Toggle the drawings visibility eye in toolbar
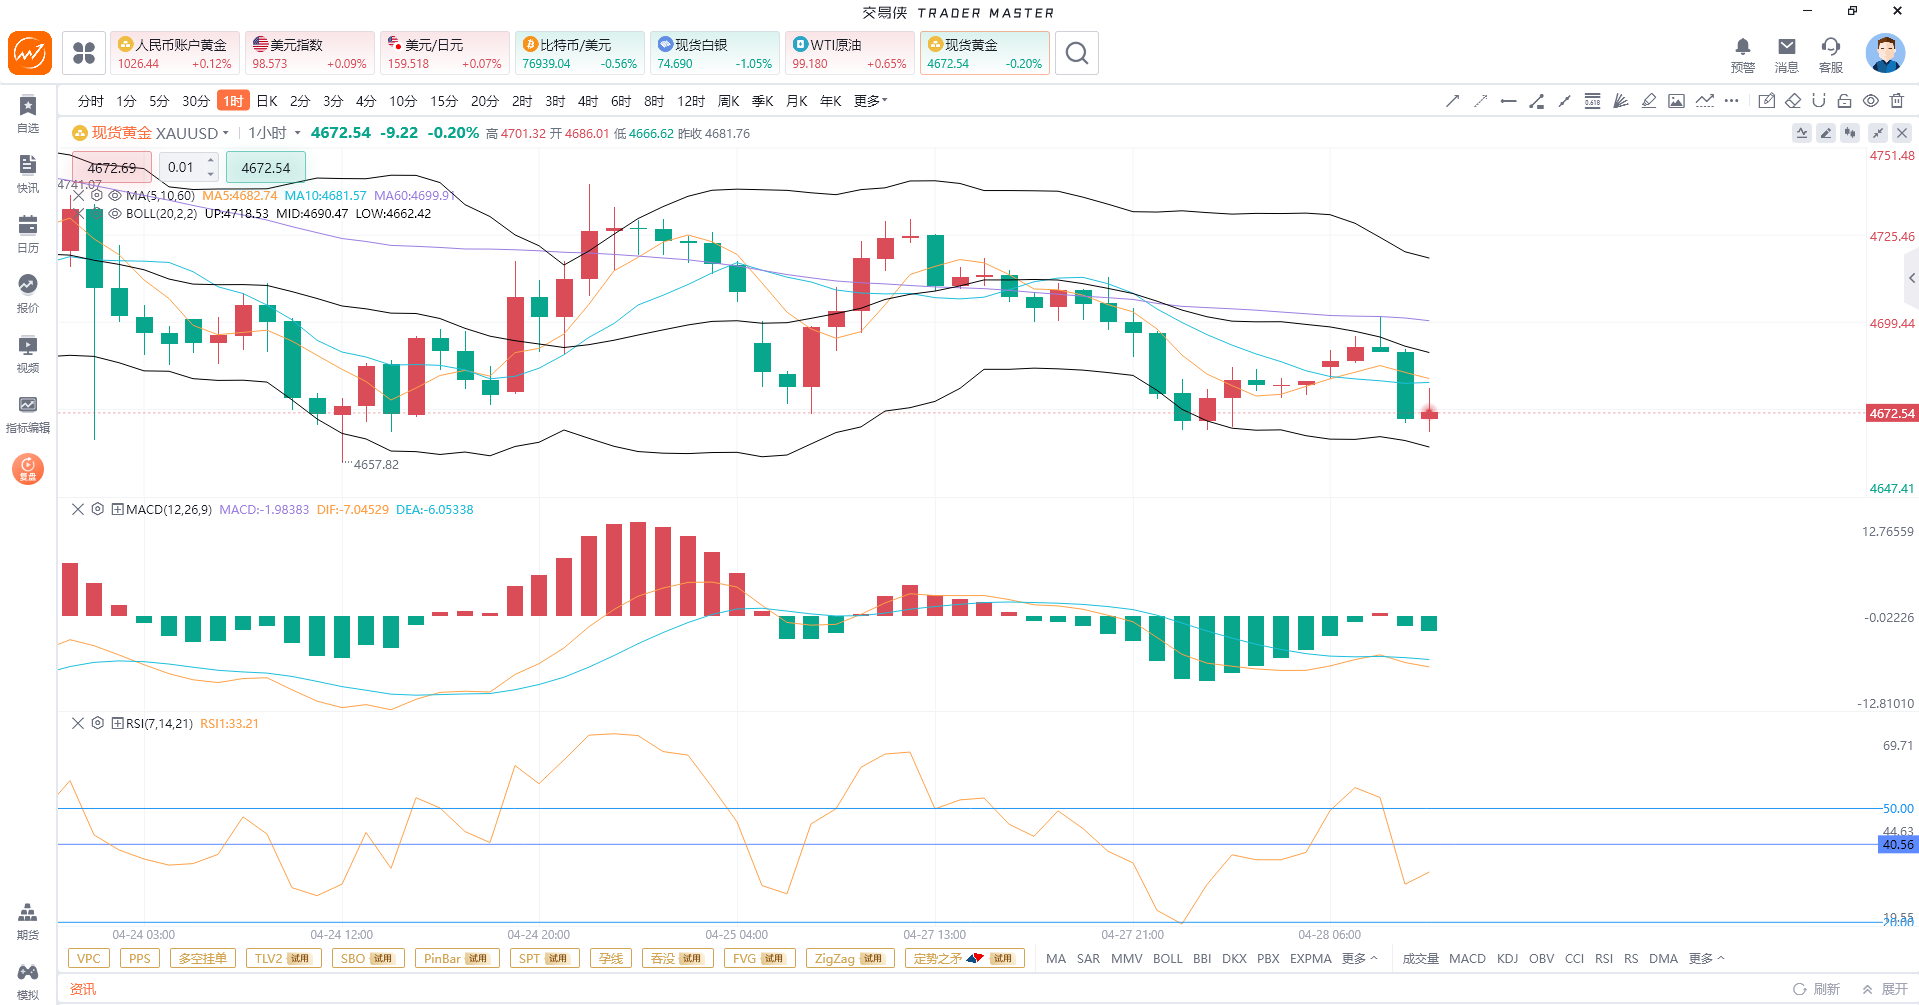1919x1005 pixels. 1870,101
